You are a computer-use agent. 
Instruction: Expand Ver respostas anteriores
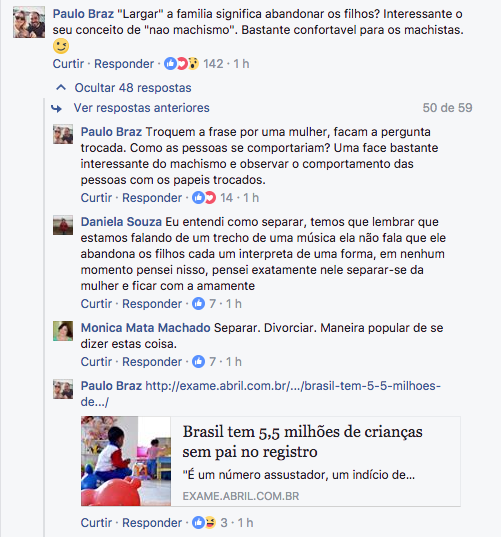click(x=141, y=108)
